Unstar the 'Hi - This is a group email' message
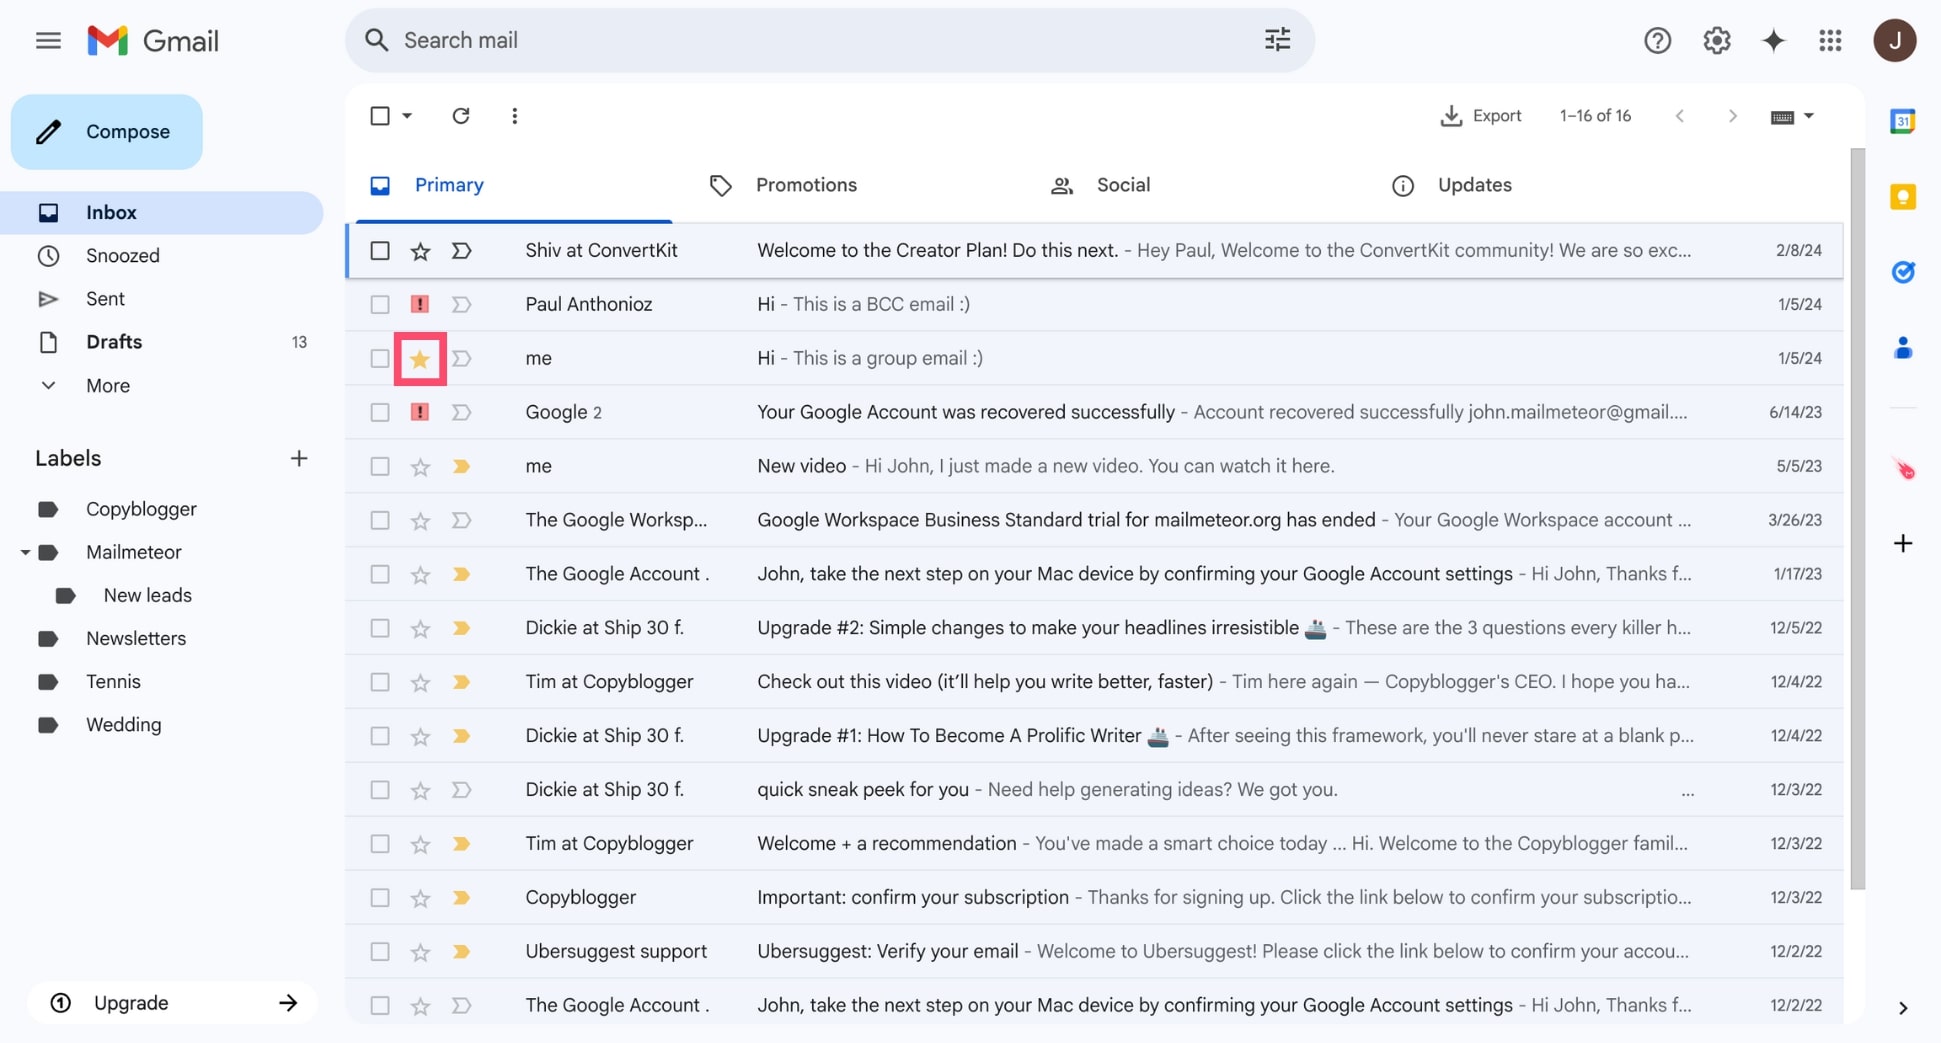 point(420,359)
